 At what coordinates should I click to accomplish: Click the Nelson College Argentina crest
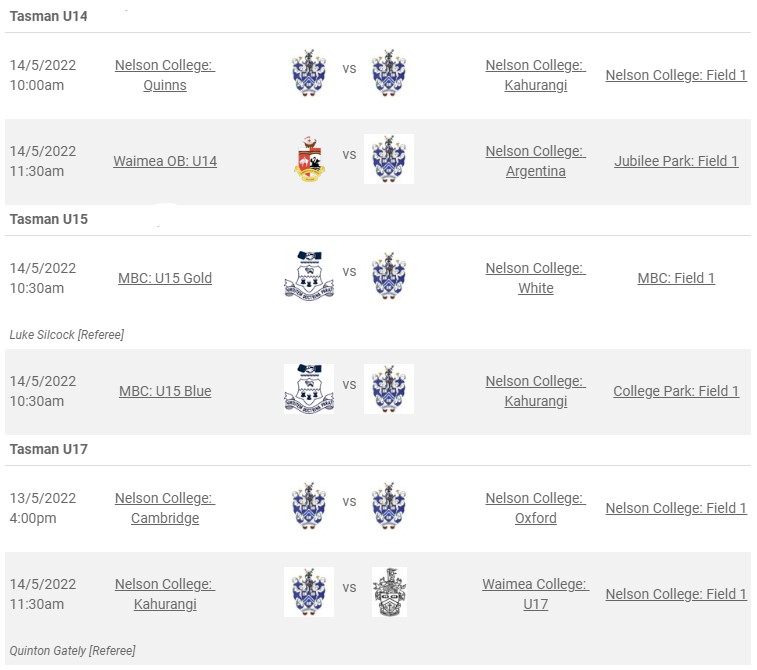click(389, 159)
